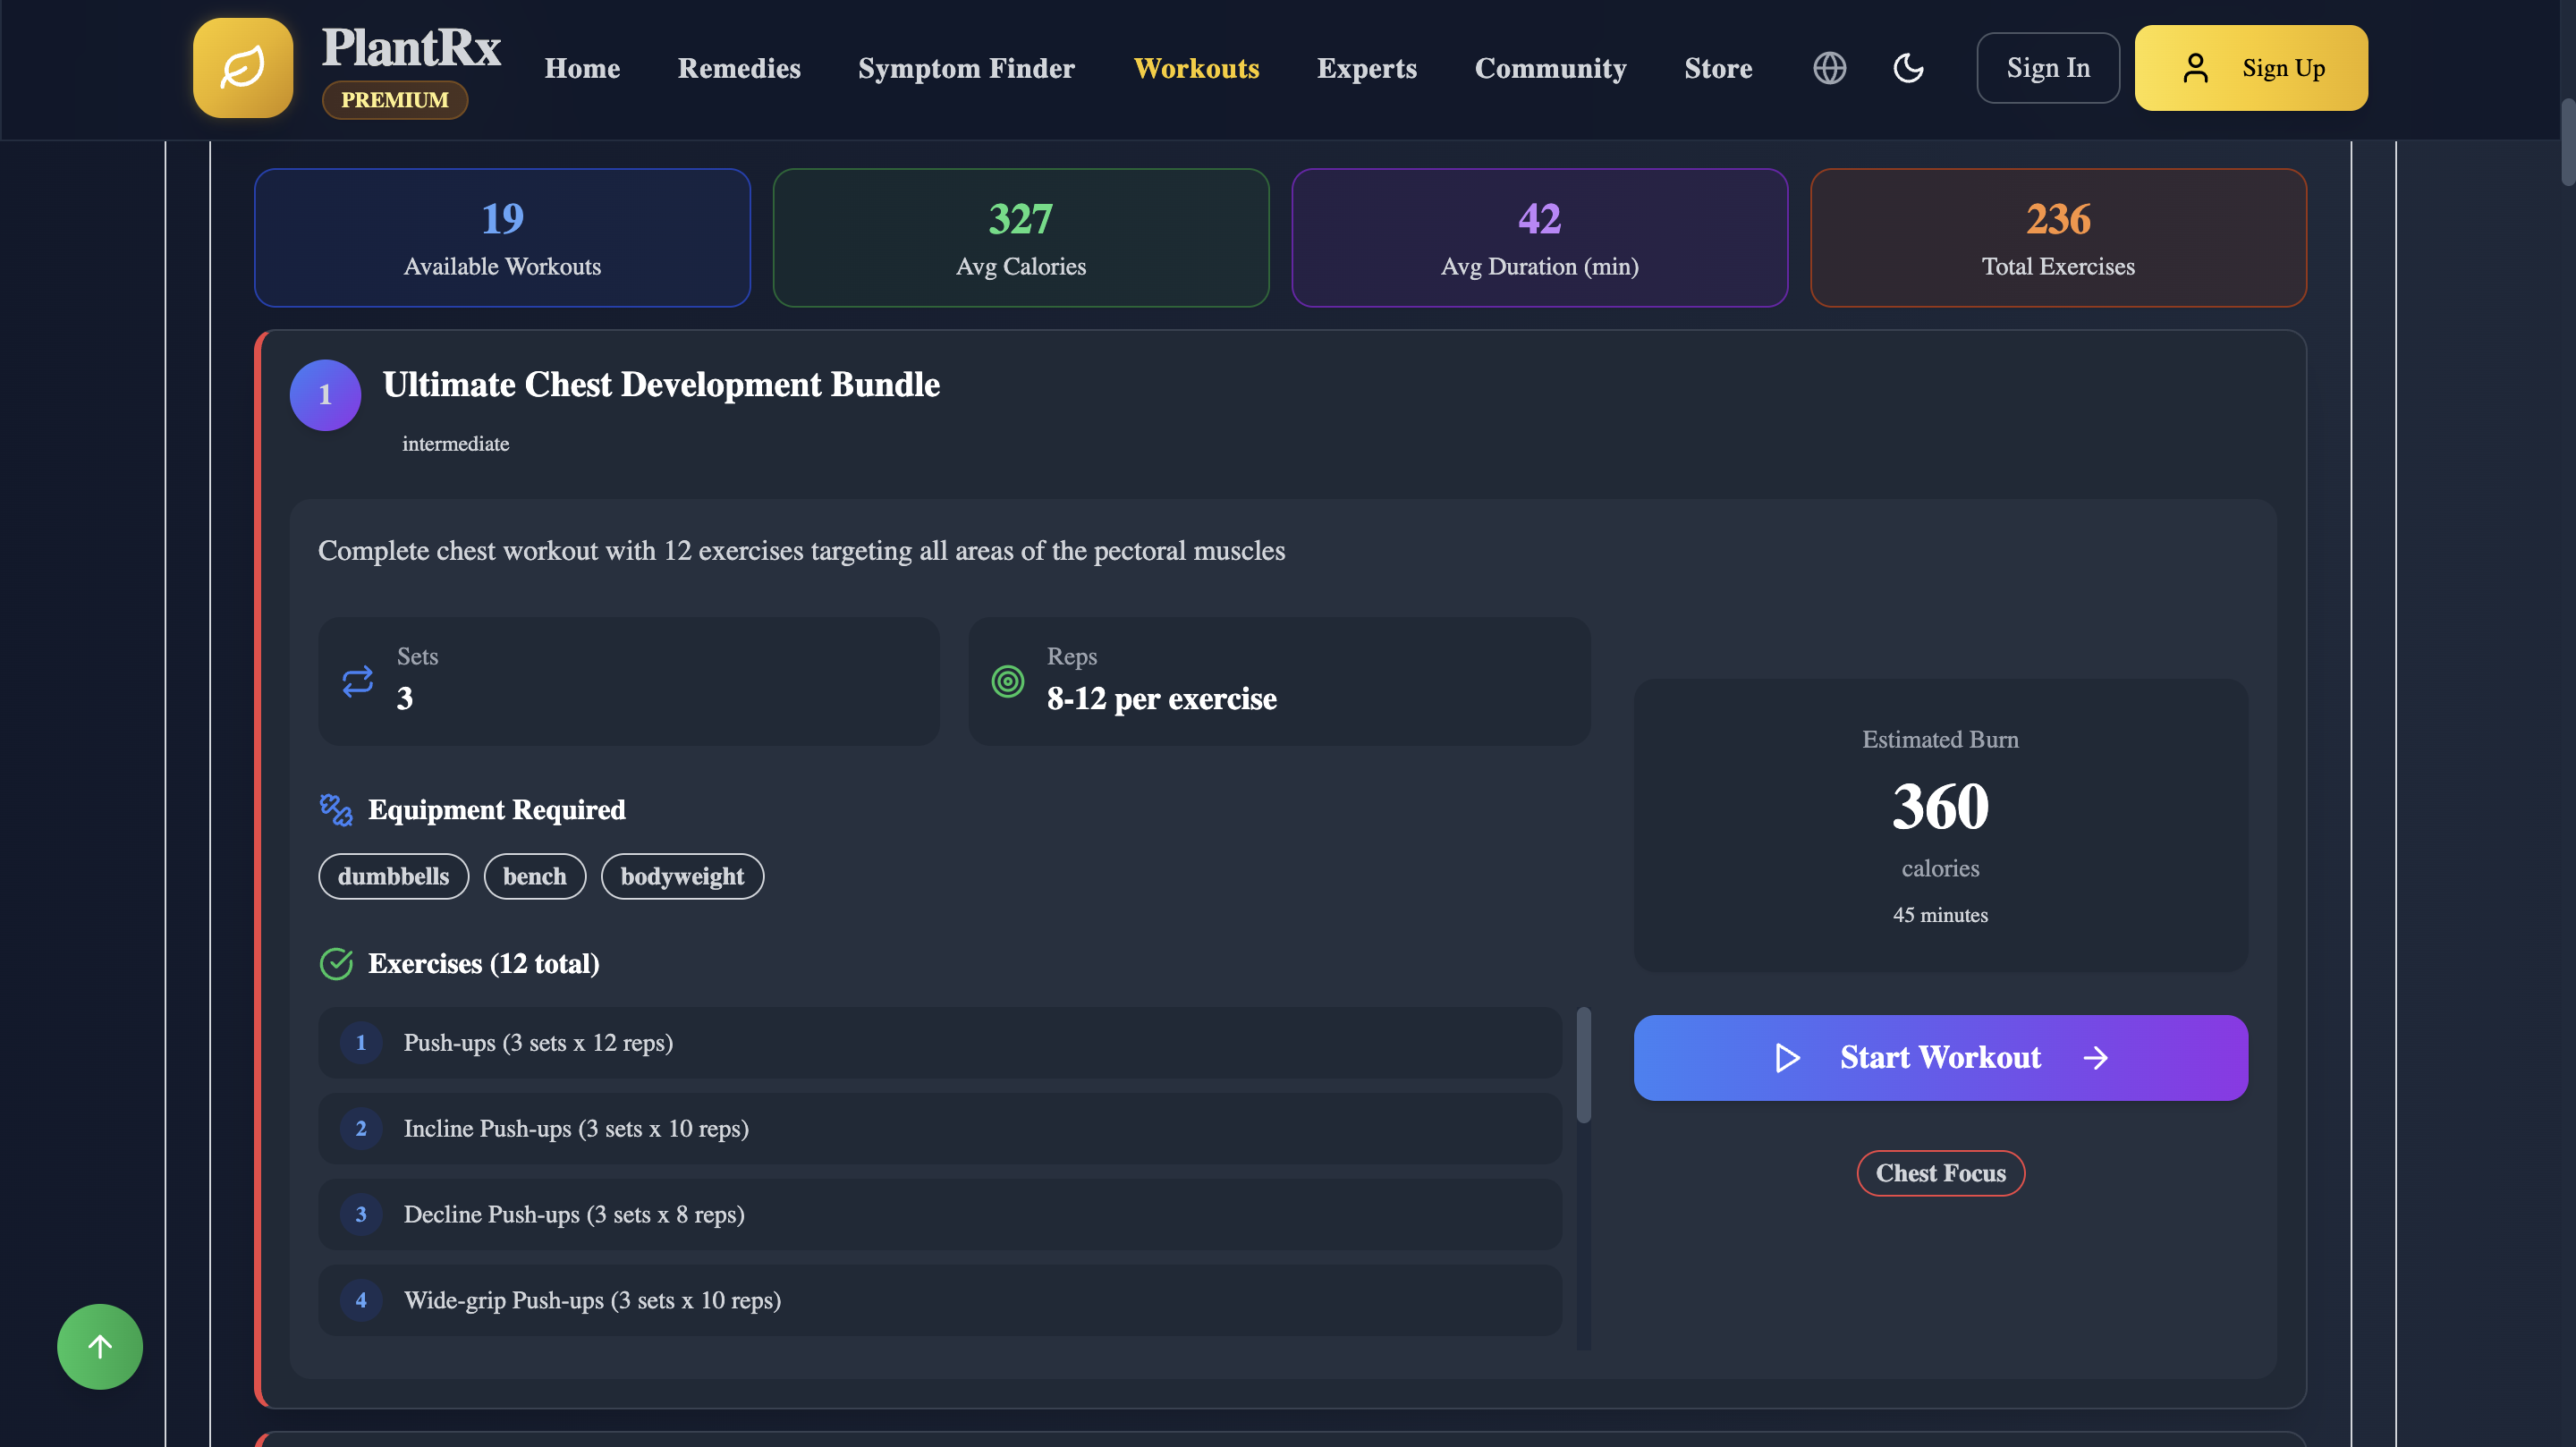Viewport: 2576px width, 1447px height.
Task: Click the Sets repeat arrows icon
Action: pyautogui.click(x=357, y=681)
